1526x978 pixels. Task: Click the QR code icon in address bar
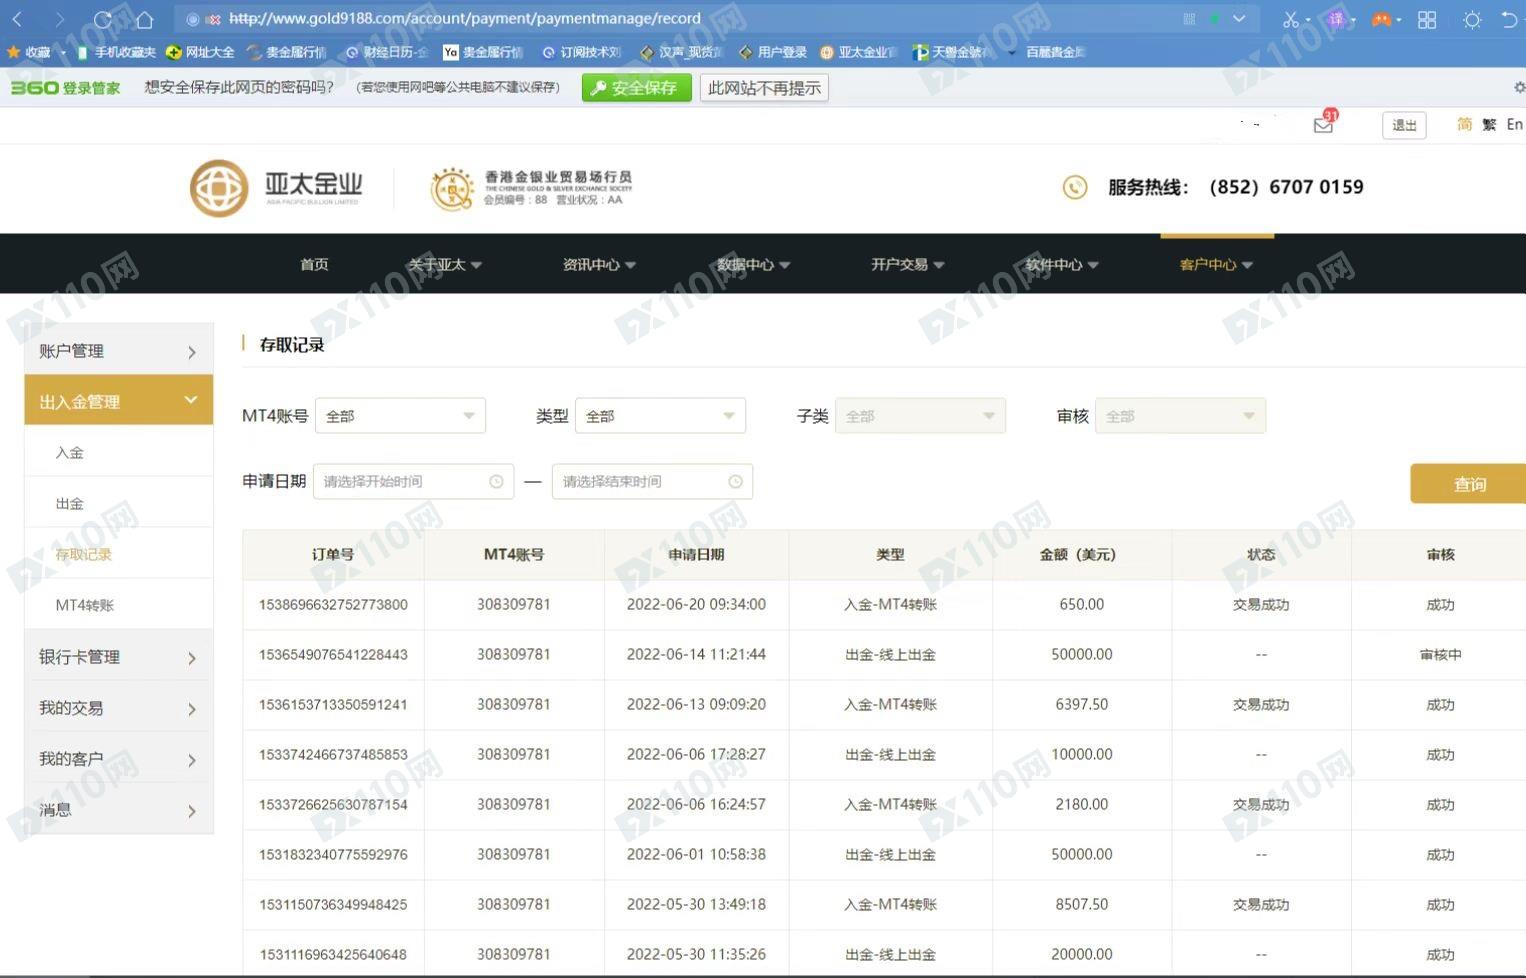tap(1189, 18)
